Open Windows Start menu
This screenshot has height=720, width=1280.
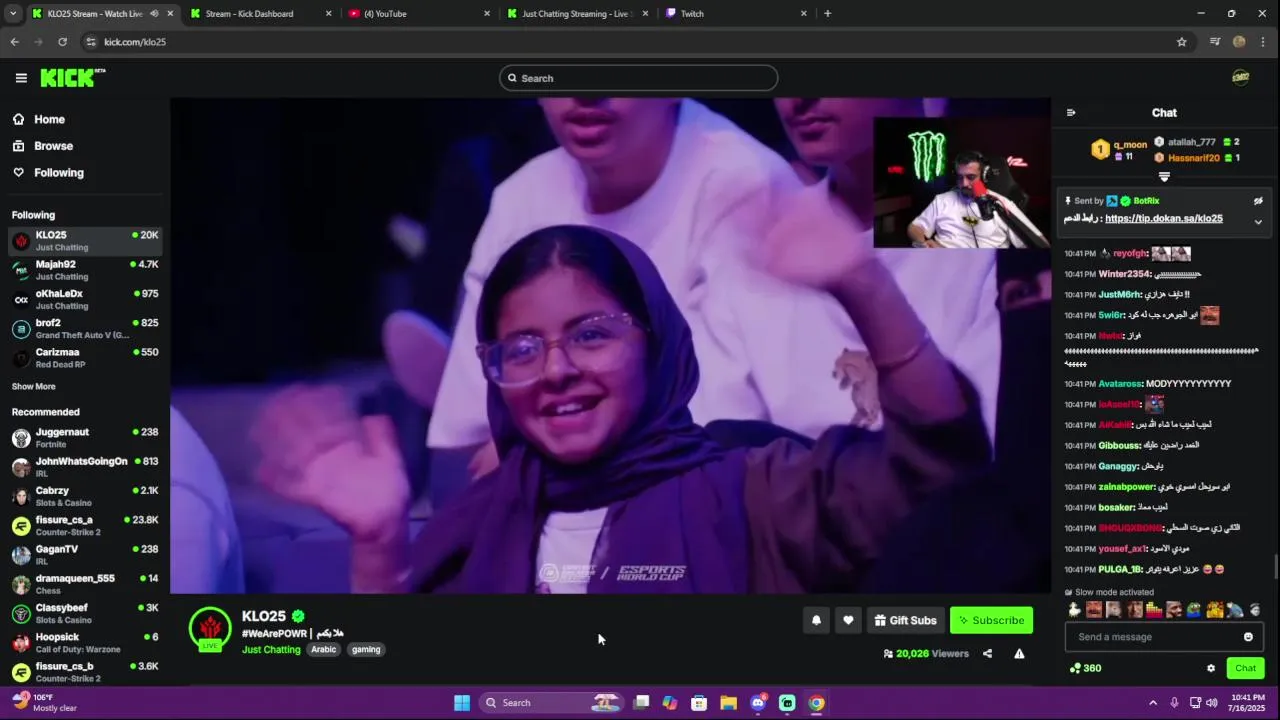[x=462, y=703]
